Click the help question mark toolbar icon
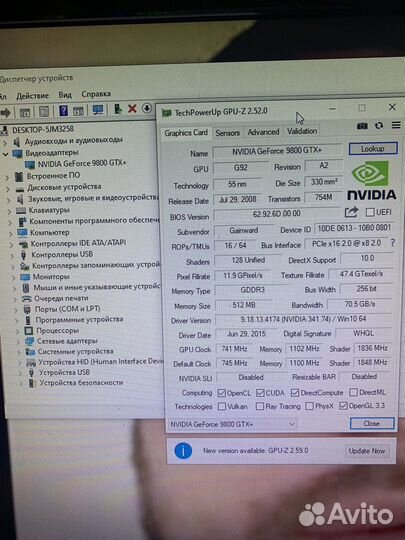The height and width of the screenshot is (540, 405). (63, 111)
